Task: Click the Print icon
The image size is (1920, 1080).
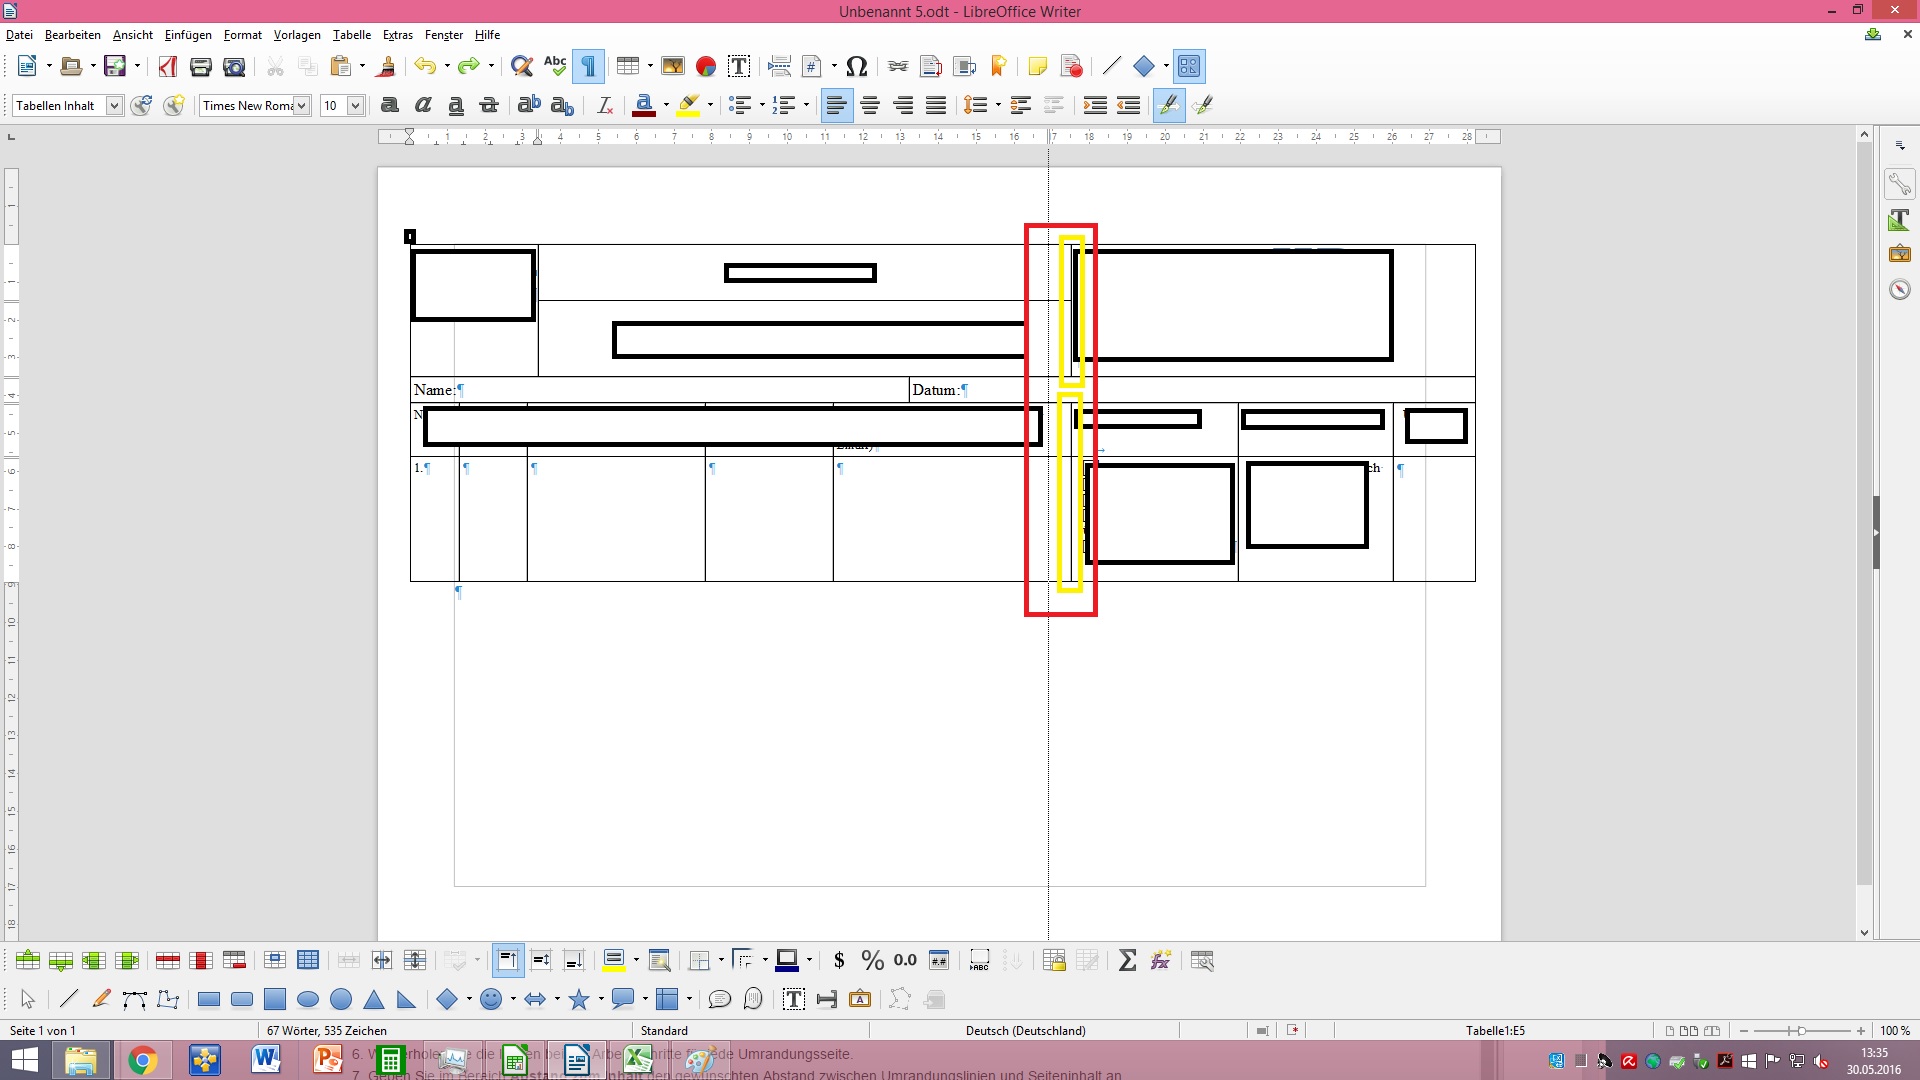Action: pos(201,66)
